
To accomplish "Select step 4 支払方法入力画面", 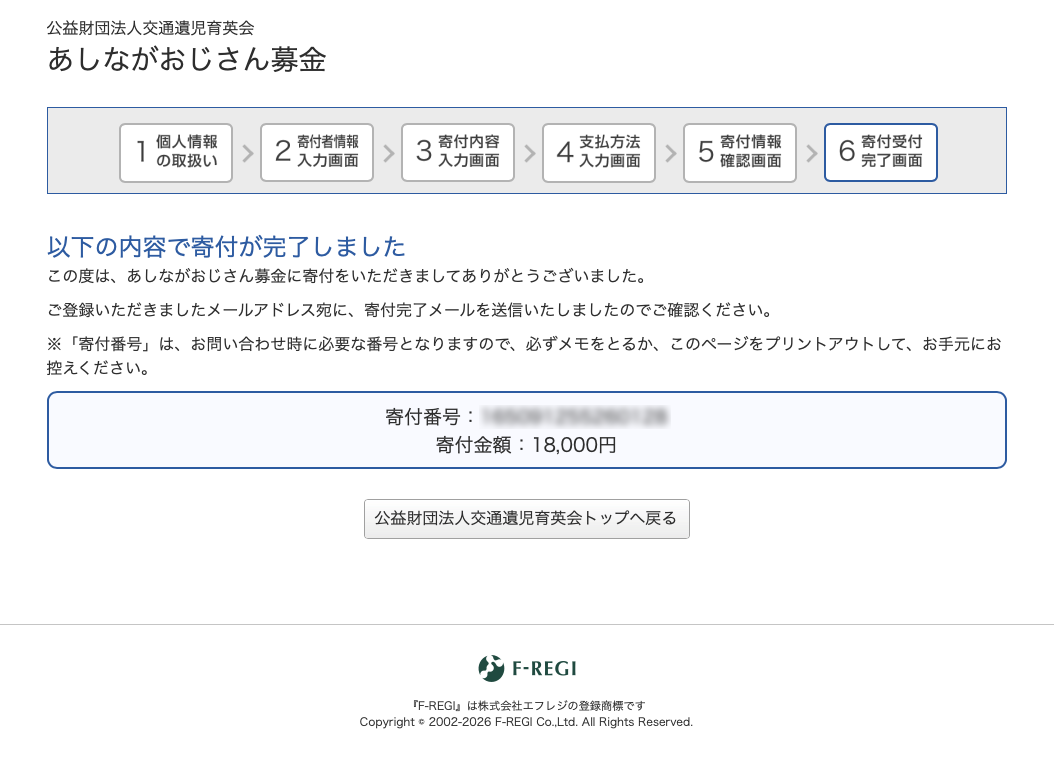I will 599,153.
